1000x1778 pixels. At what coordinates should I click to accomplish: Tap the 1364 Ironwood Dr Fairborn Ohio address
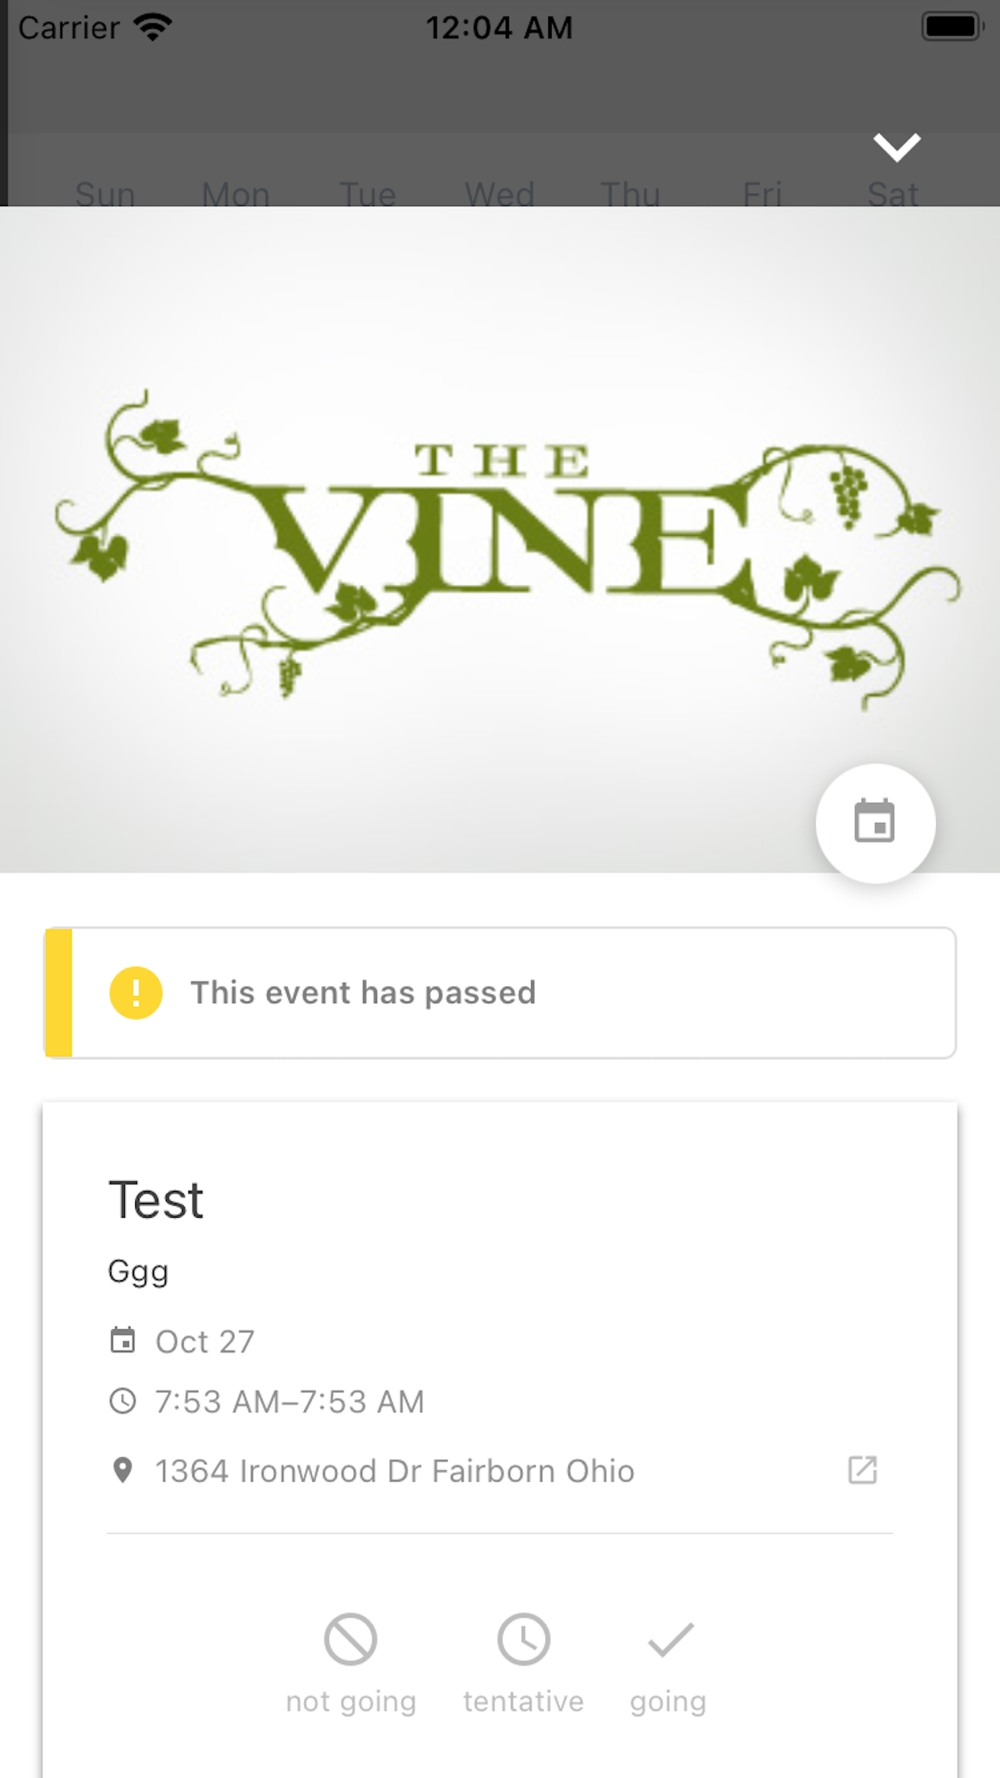[x=394, y=1471]
